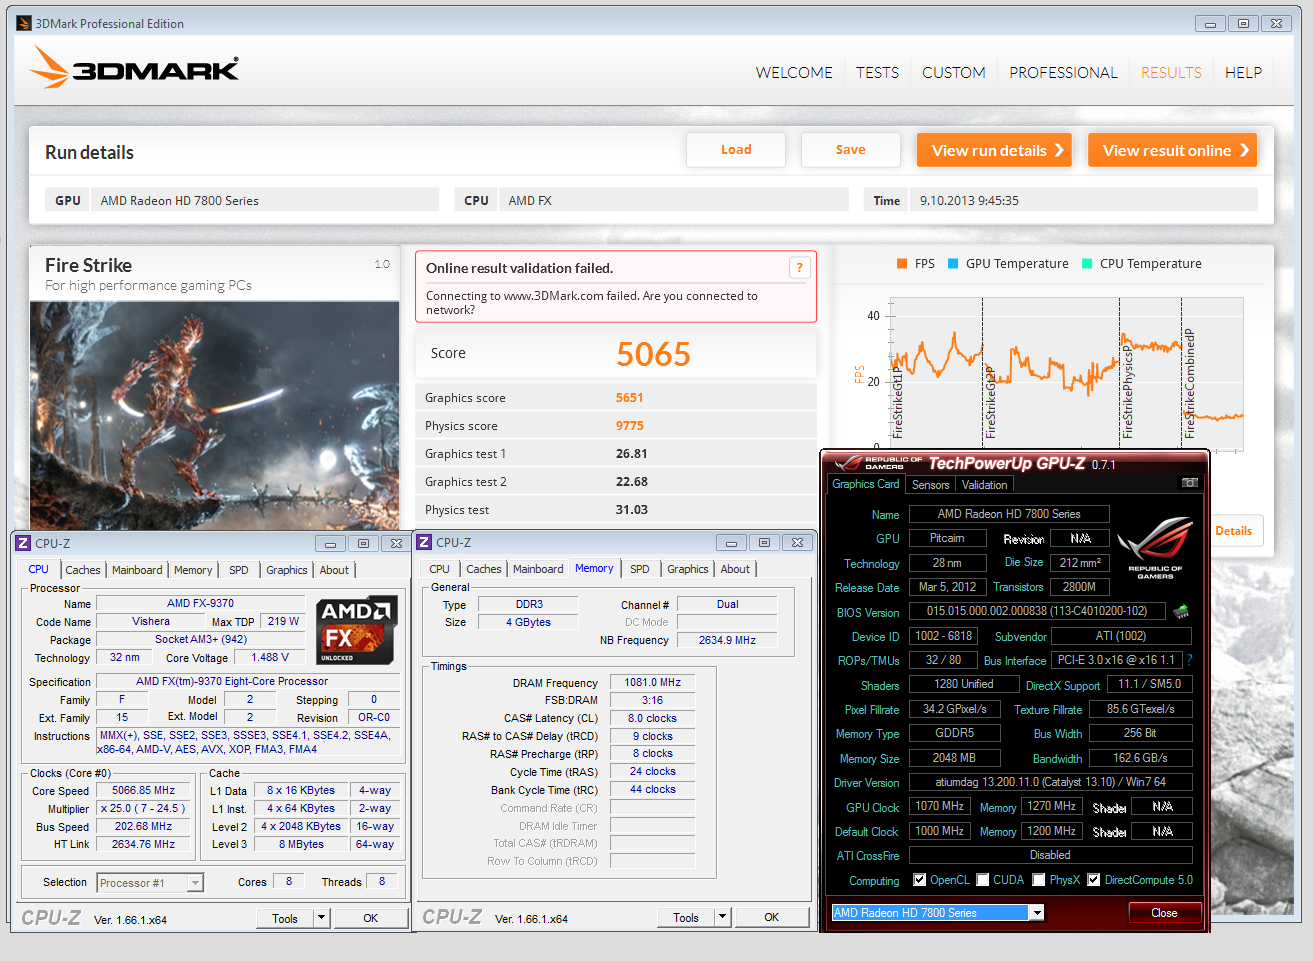Viewport: 1313px width, 961px height.
Task: Switch to CPU tab in right CPU-Z
Action: click(x=439, y=569)
